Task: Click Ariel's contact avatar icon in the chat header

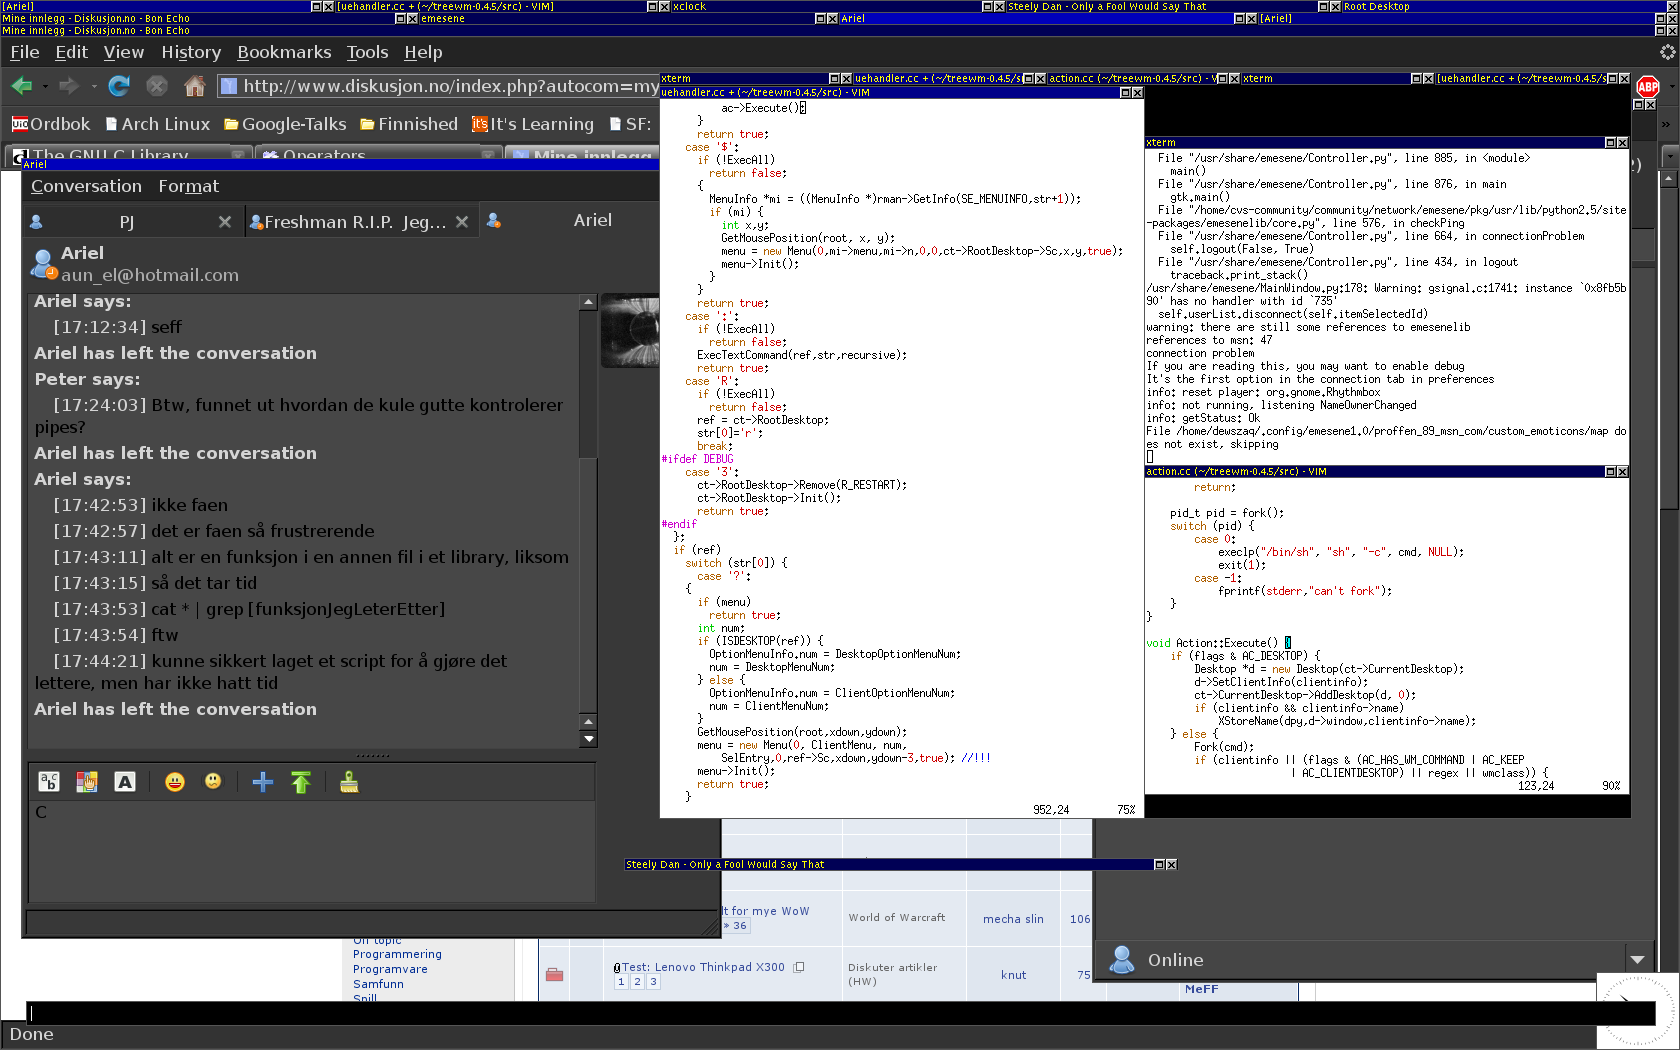Action: pos(44,264)
